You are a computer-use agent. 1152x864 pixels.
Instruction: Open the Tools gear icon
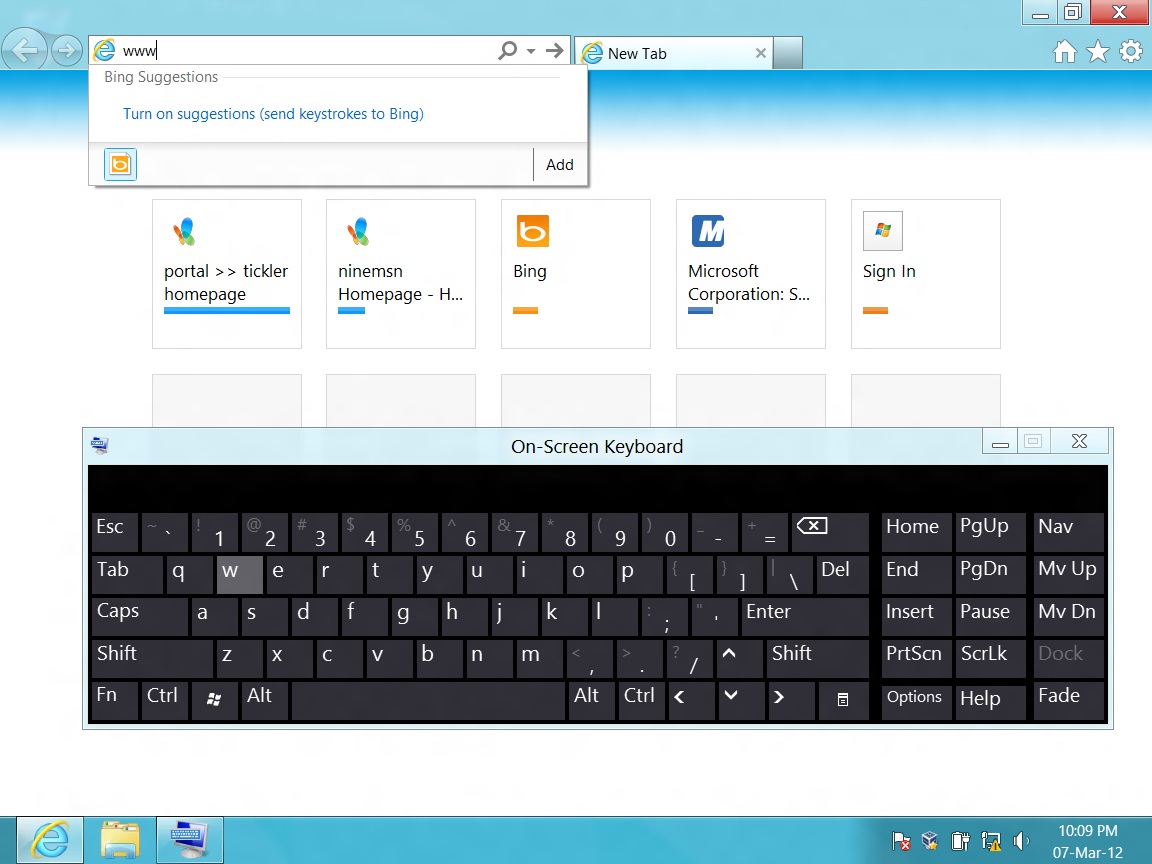pos(1131,51)
